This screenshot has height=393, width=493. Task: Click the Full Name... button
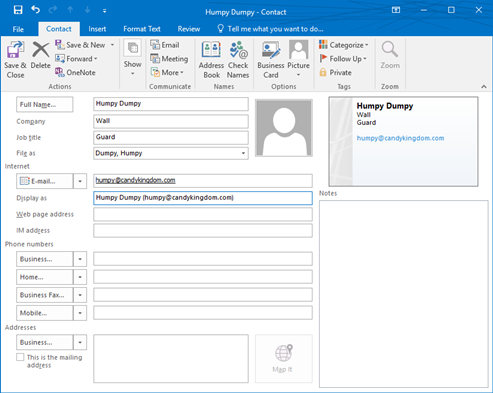[x=44, y=104]
